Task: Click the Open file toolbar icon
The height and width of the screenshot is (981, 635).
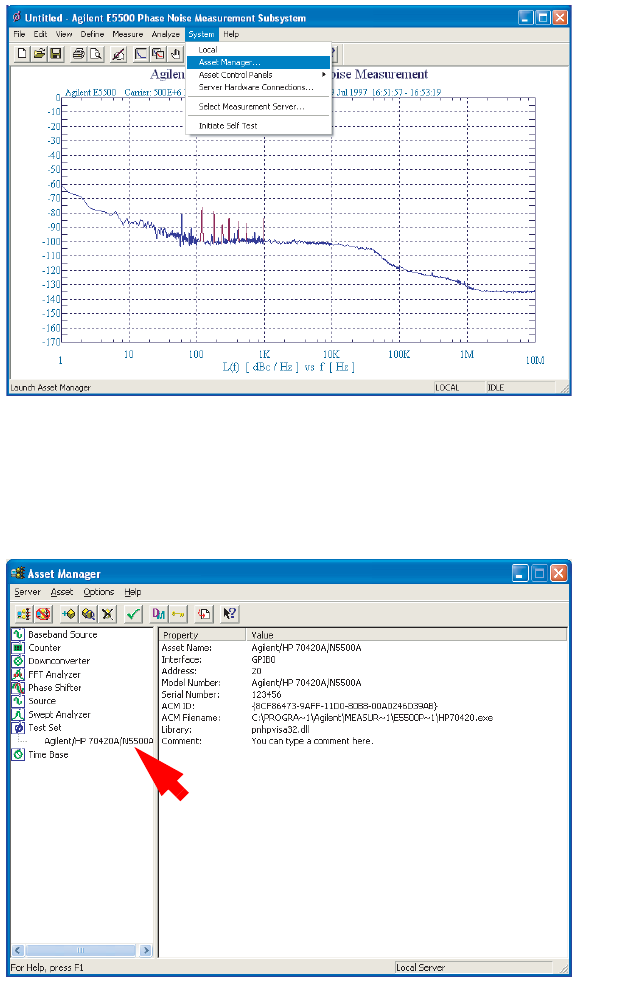Action: pos(40,54)
